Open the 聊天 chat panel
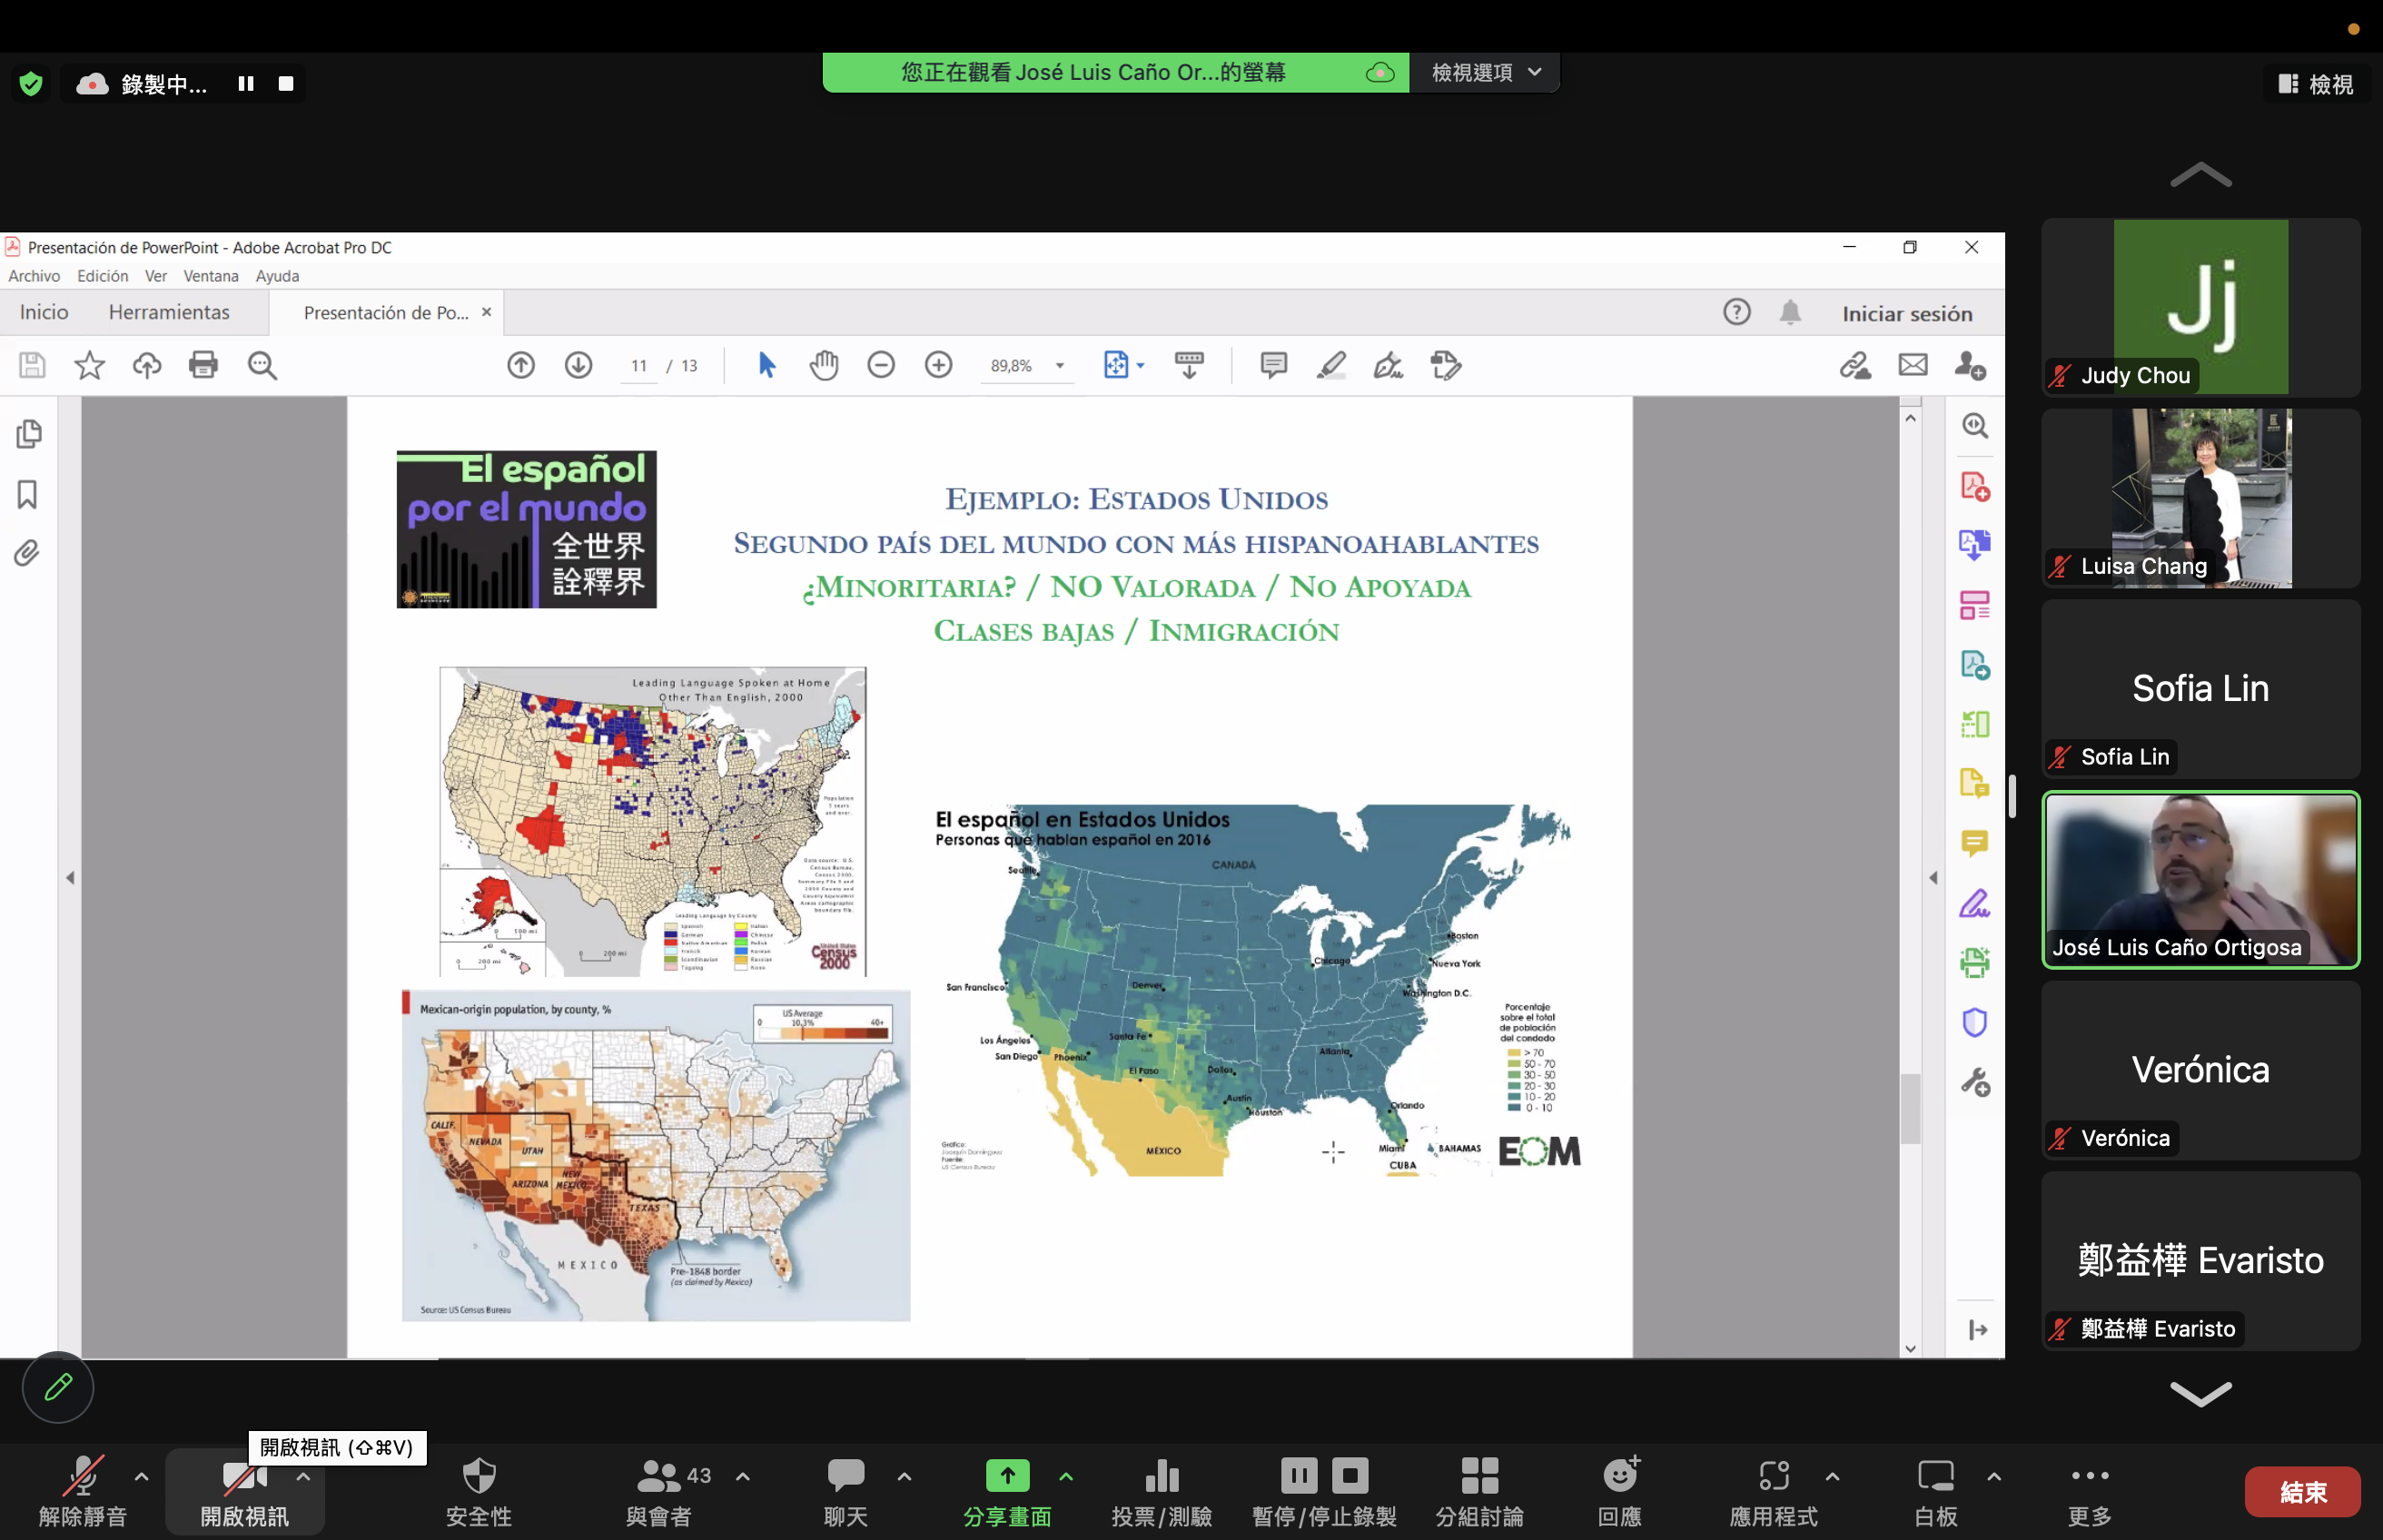2383x1540 pixels. click(845, 1491)
